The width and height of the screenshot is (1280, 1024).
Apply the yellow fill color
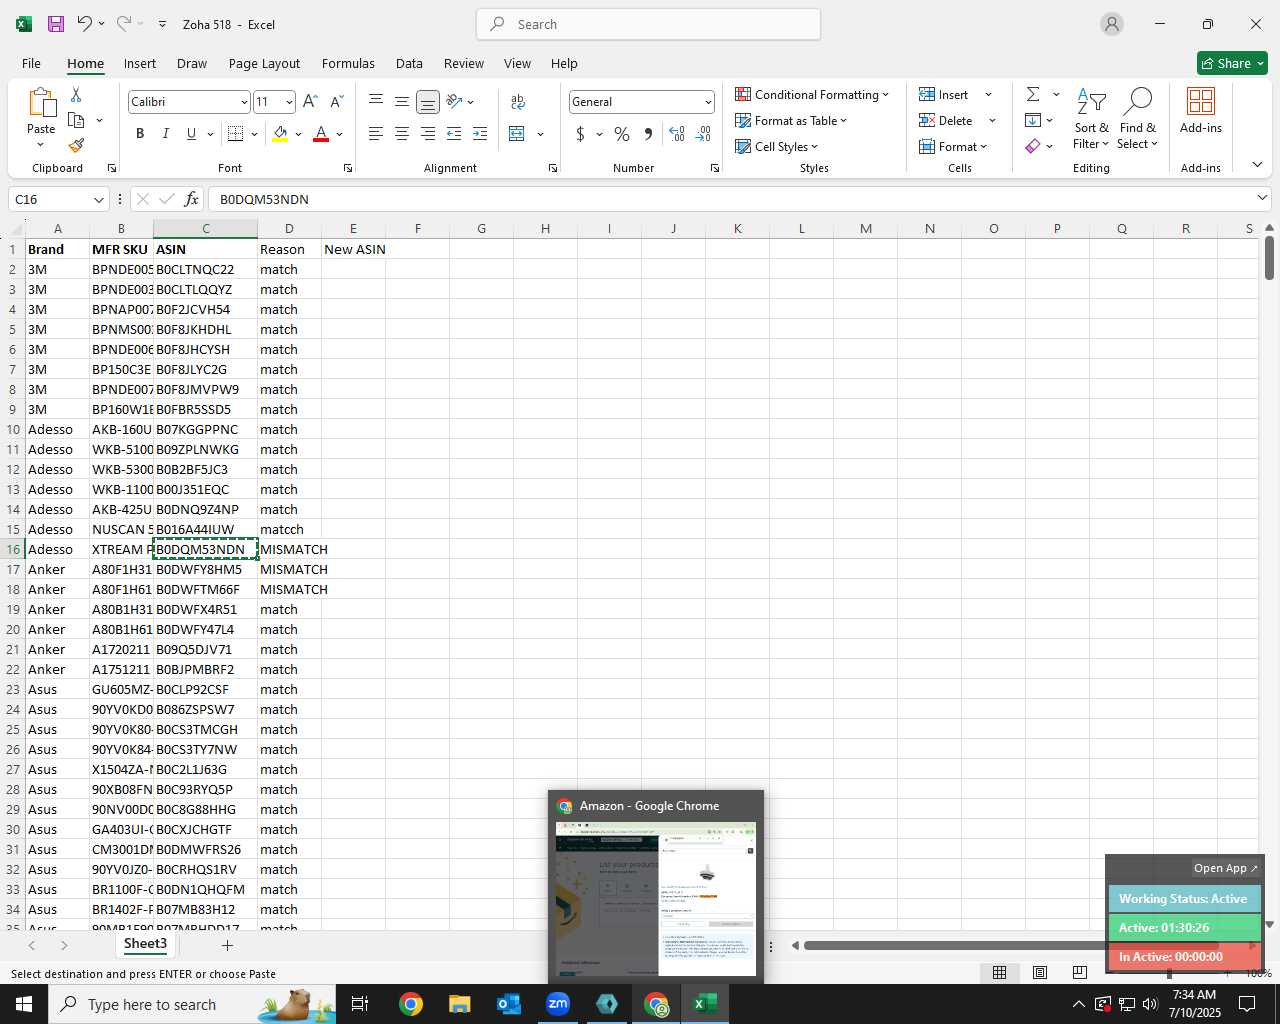coord(280,134)
